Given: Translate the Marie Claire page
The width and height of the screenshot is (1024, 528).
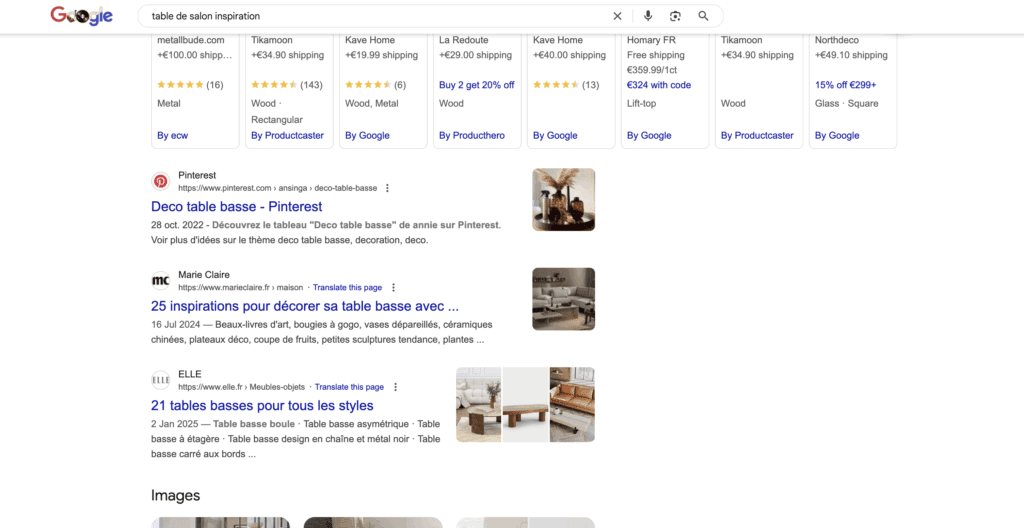Looking at the screenshot, I should tap(347, 288).
